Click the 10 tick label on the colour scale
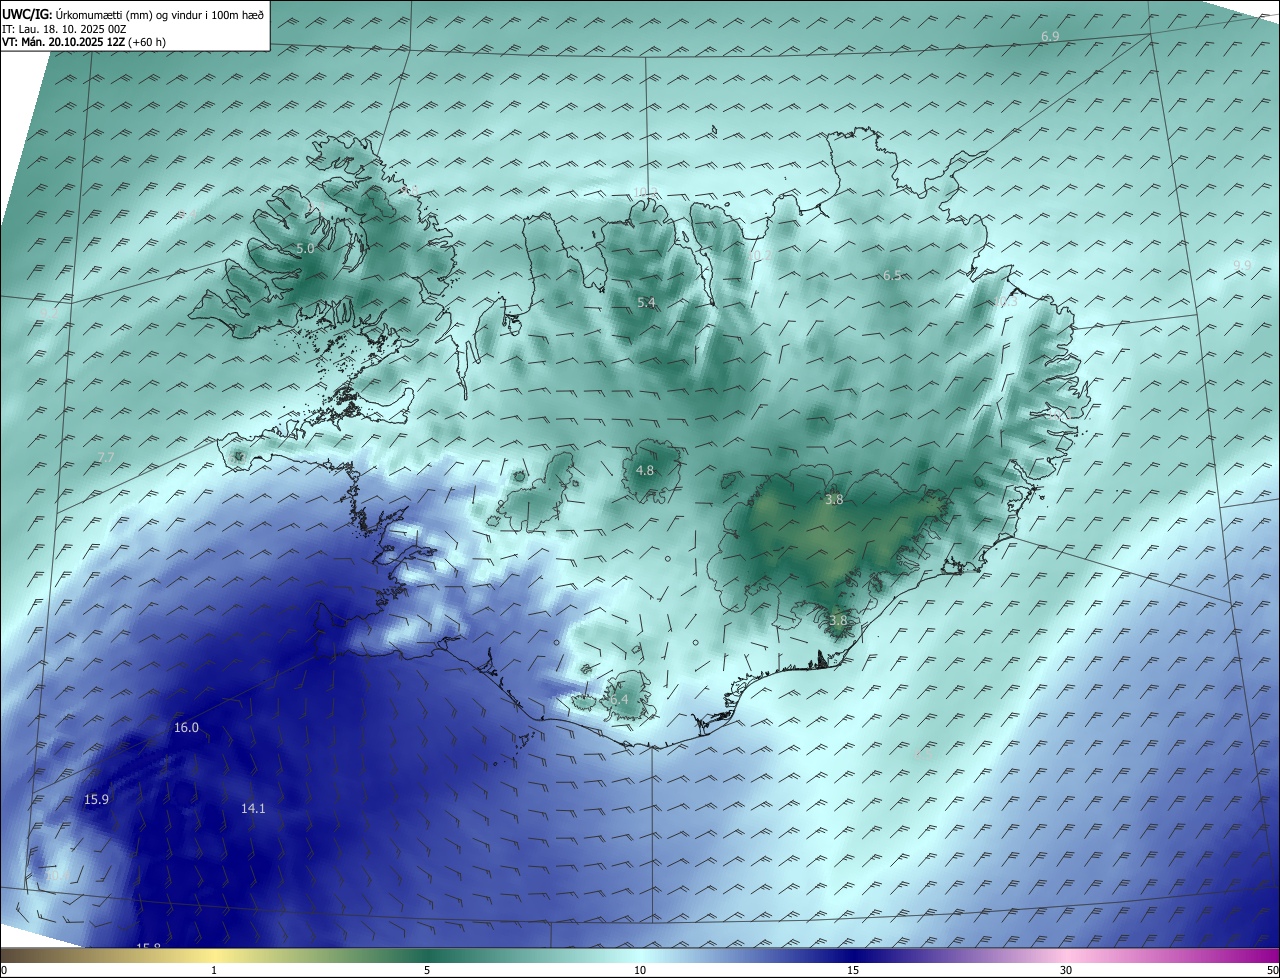The image size is (1280, 978). (x=640, y=970)
